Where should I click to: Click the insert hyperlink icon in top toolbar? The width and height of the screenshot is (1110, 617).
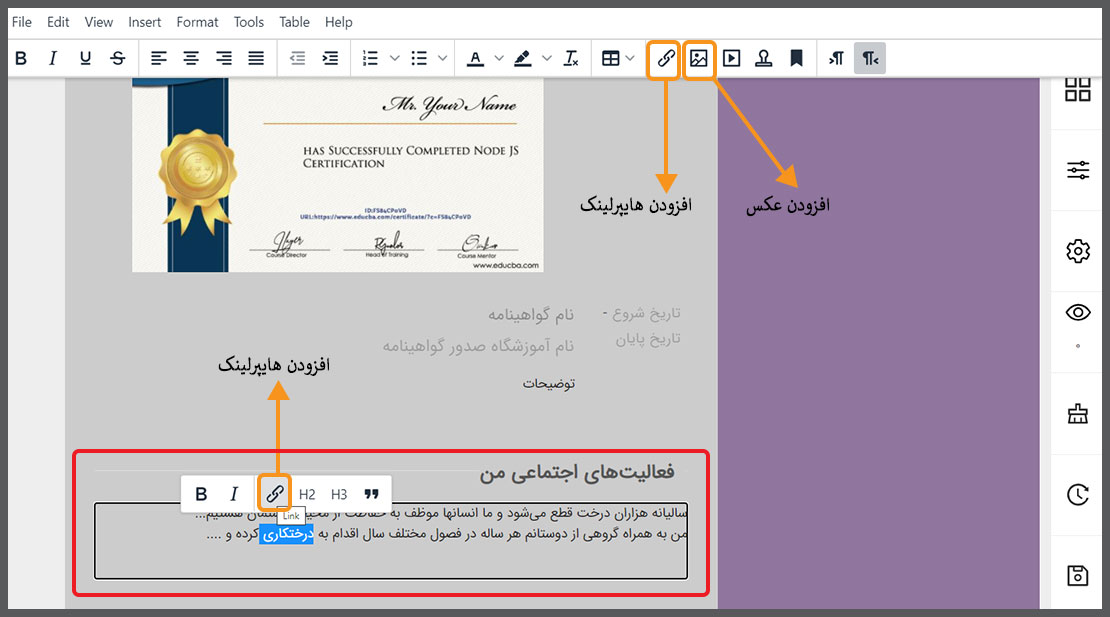665,59
